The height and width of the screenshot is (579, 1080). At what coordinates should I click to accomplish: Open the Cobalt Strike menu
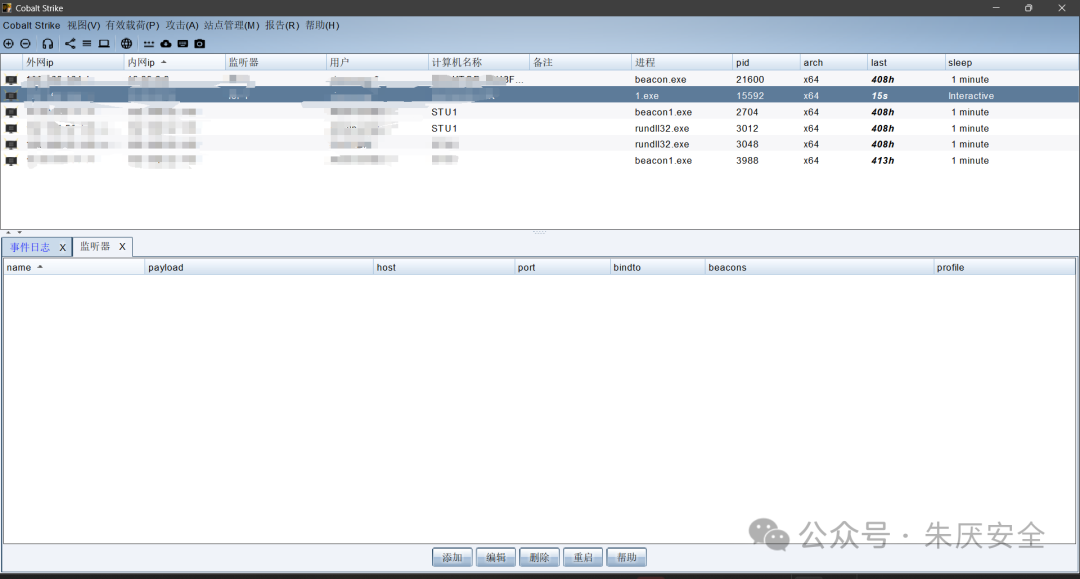pos(32,25)
